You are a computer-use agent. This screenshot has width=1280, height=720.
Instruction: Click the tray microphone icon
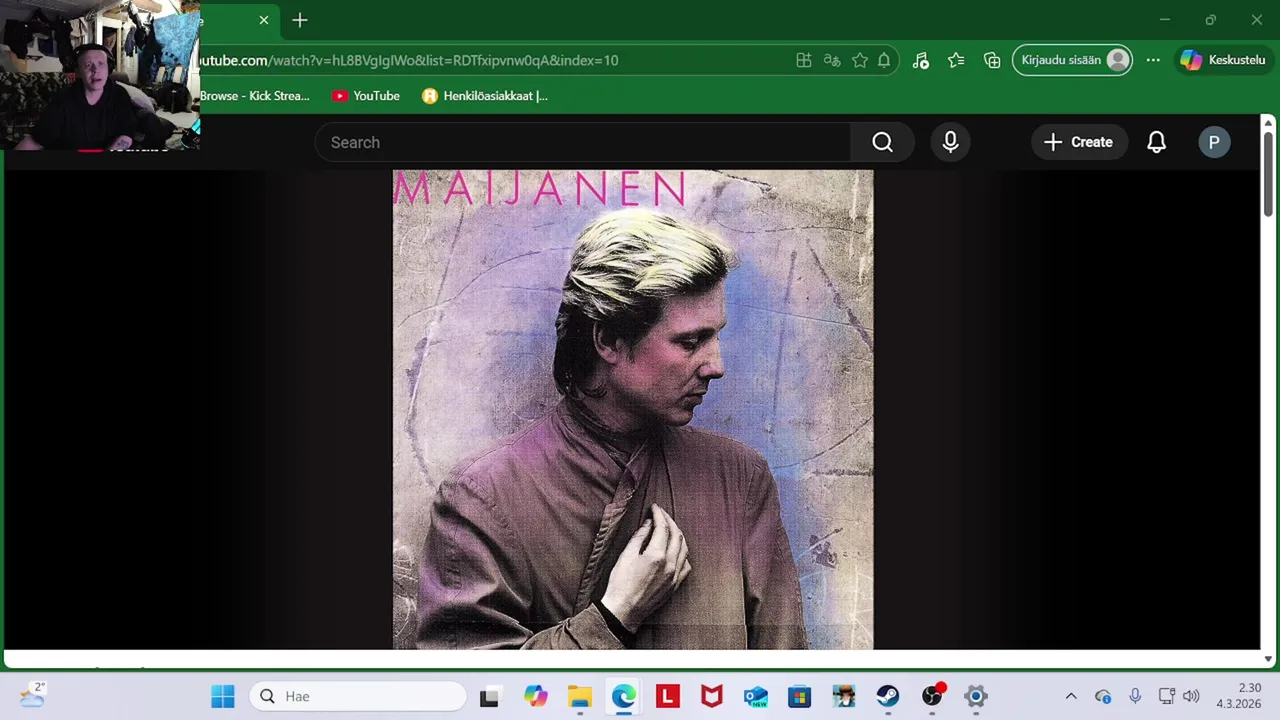tap(1135, 696)
